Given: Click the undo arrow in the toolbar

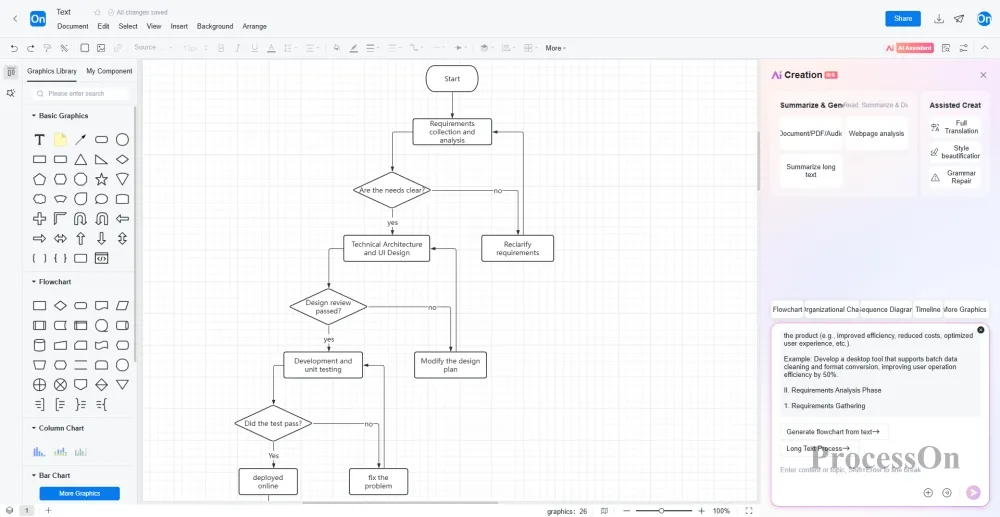Looking at the screenshot, I should (14, 48).
